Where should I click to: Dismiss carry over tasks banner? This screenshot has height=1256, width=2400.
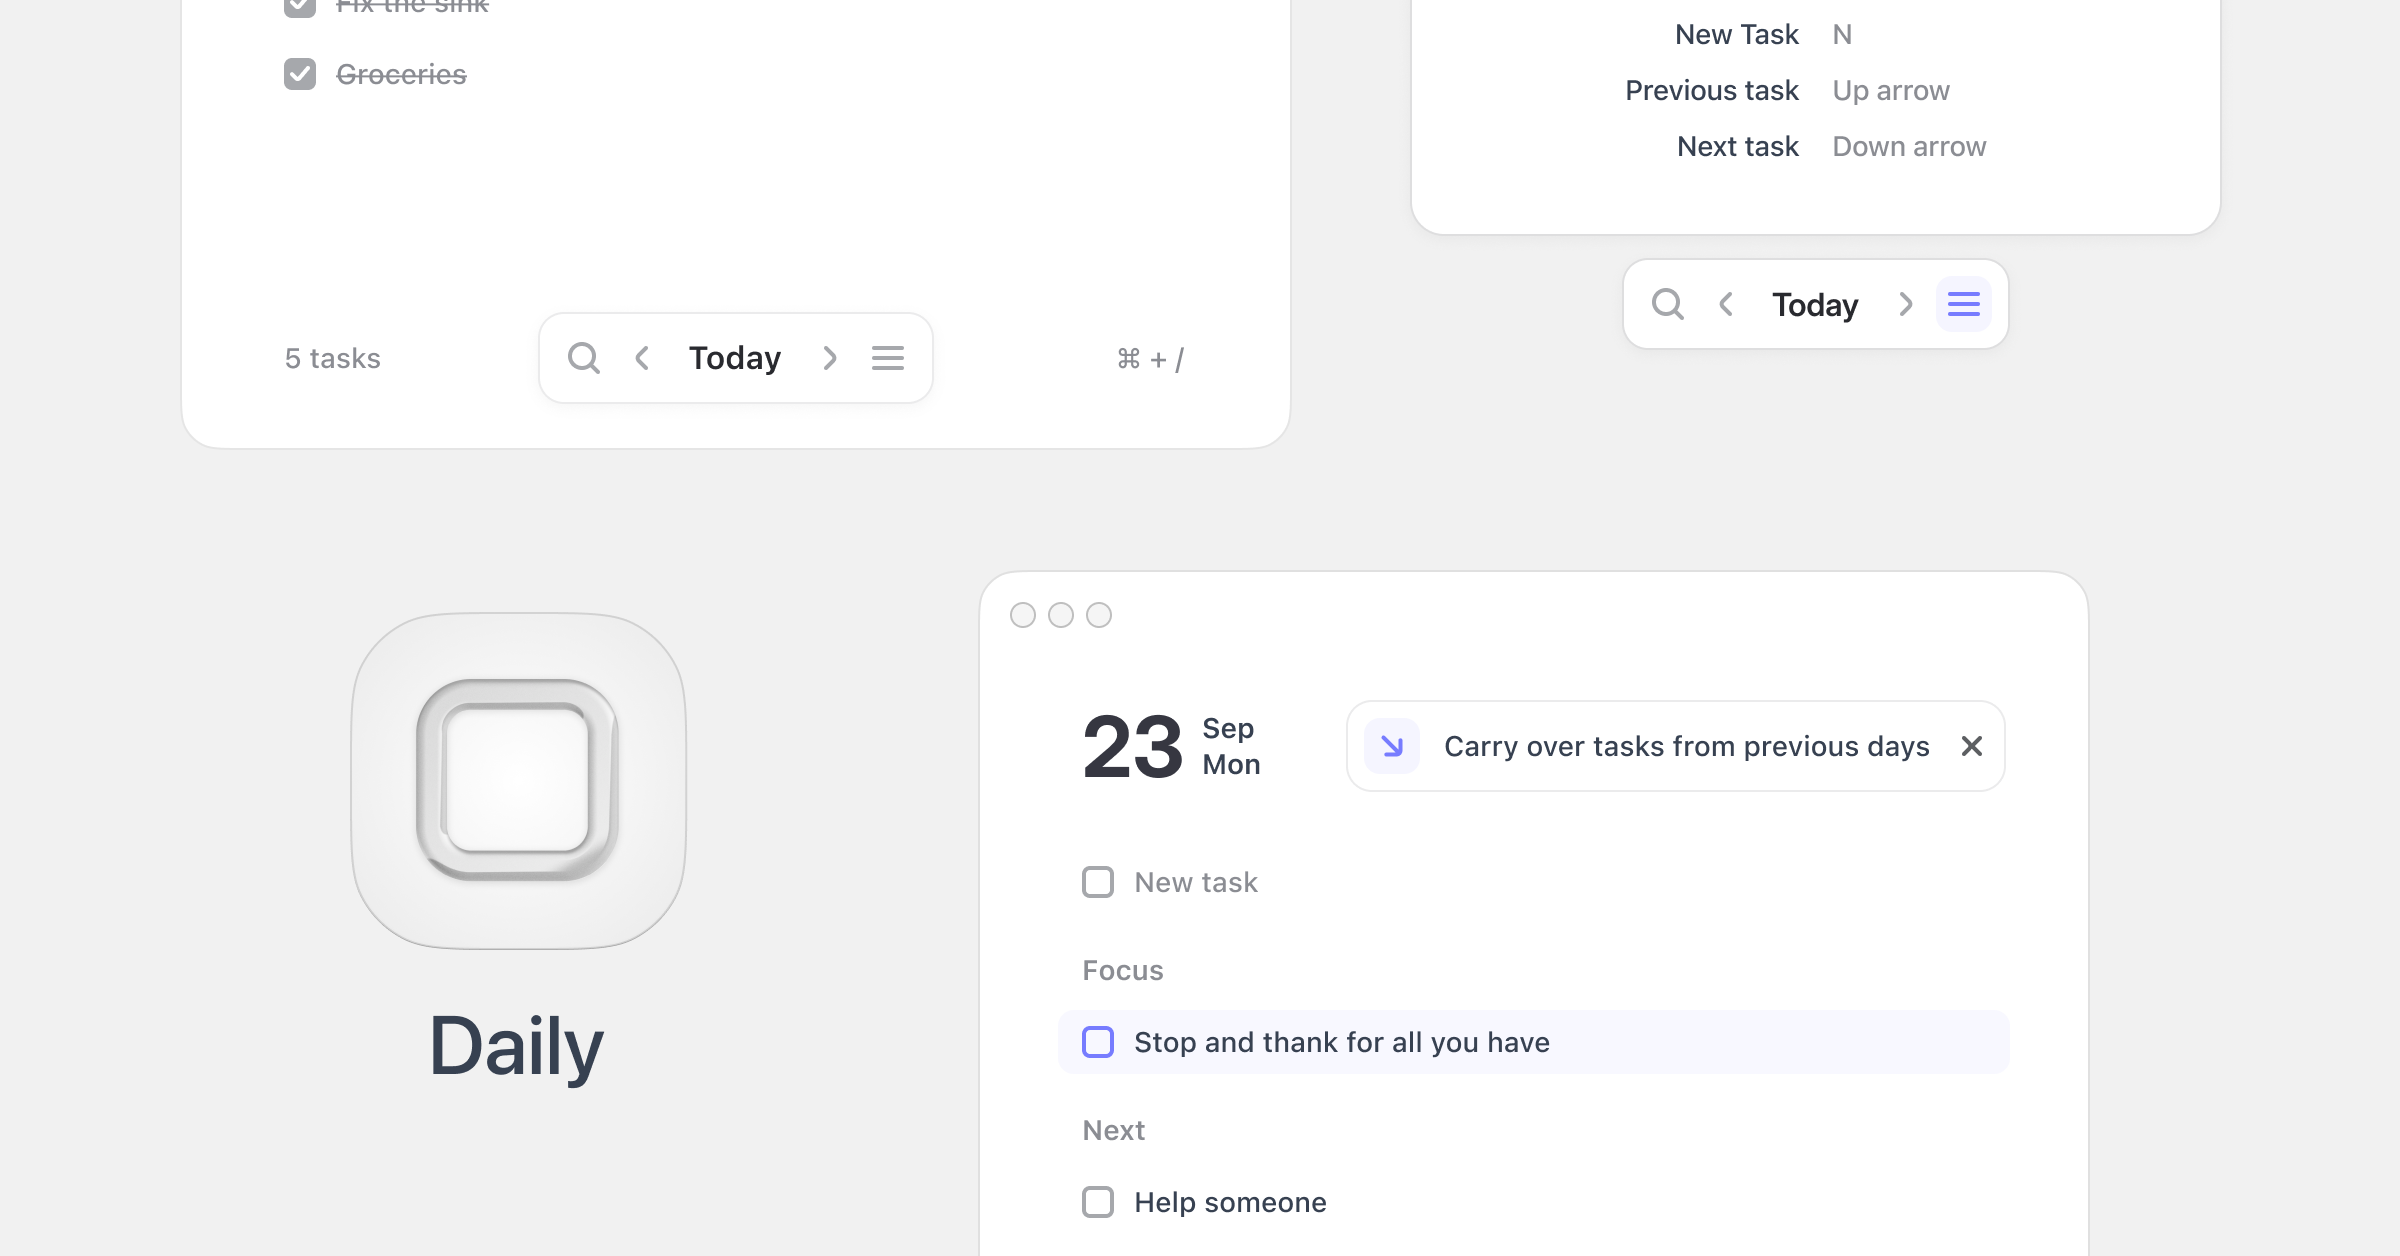point(1971,746)
